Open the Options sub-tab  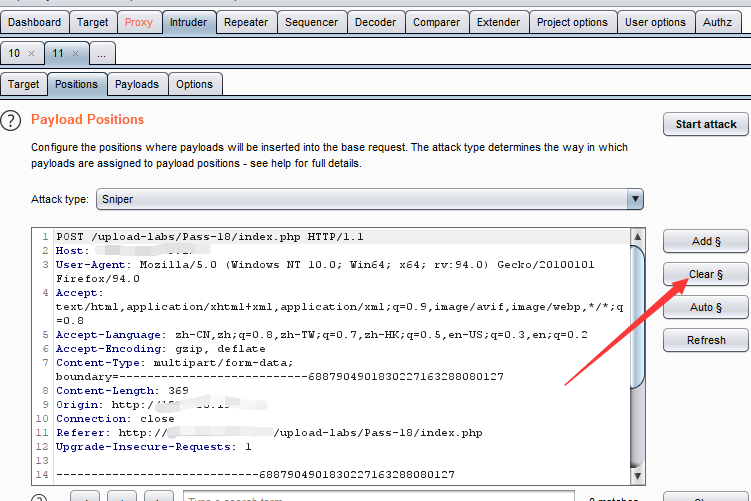(x=194, y=84)
